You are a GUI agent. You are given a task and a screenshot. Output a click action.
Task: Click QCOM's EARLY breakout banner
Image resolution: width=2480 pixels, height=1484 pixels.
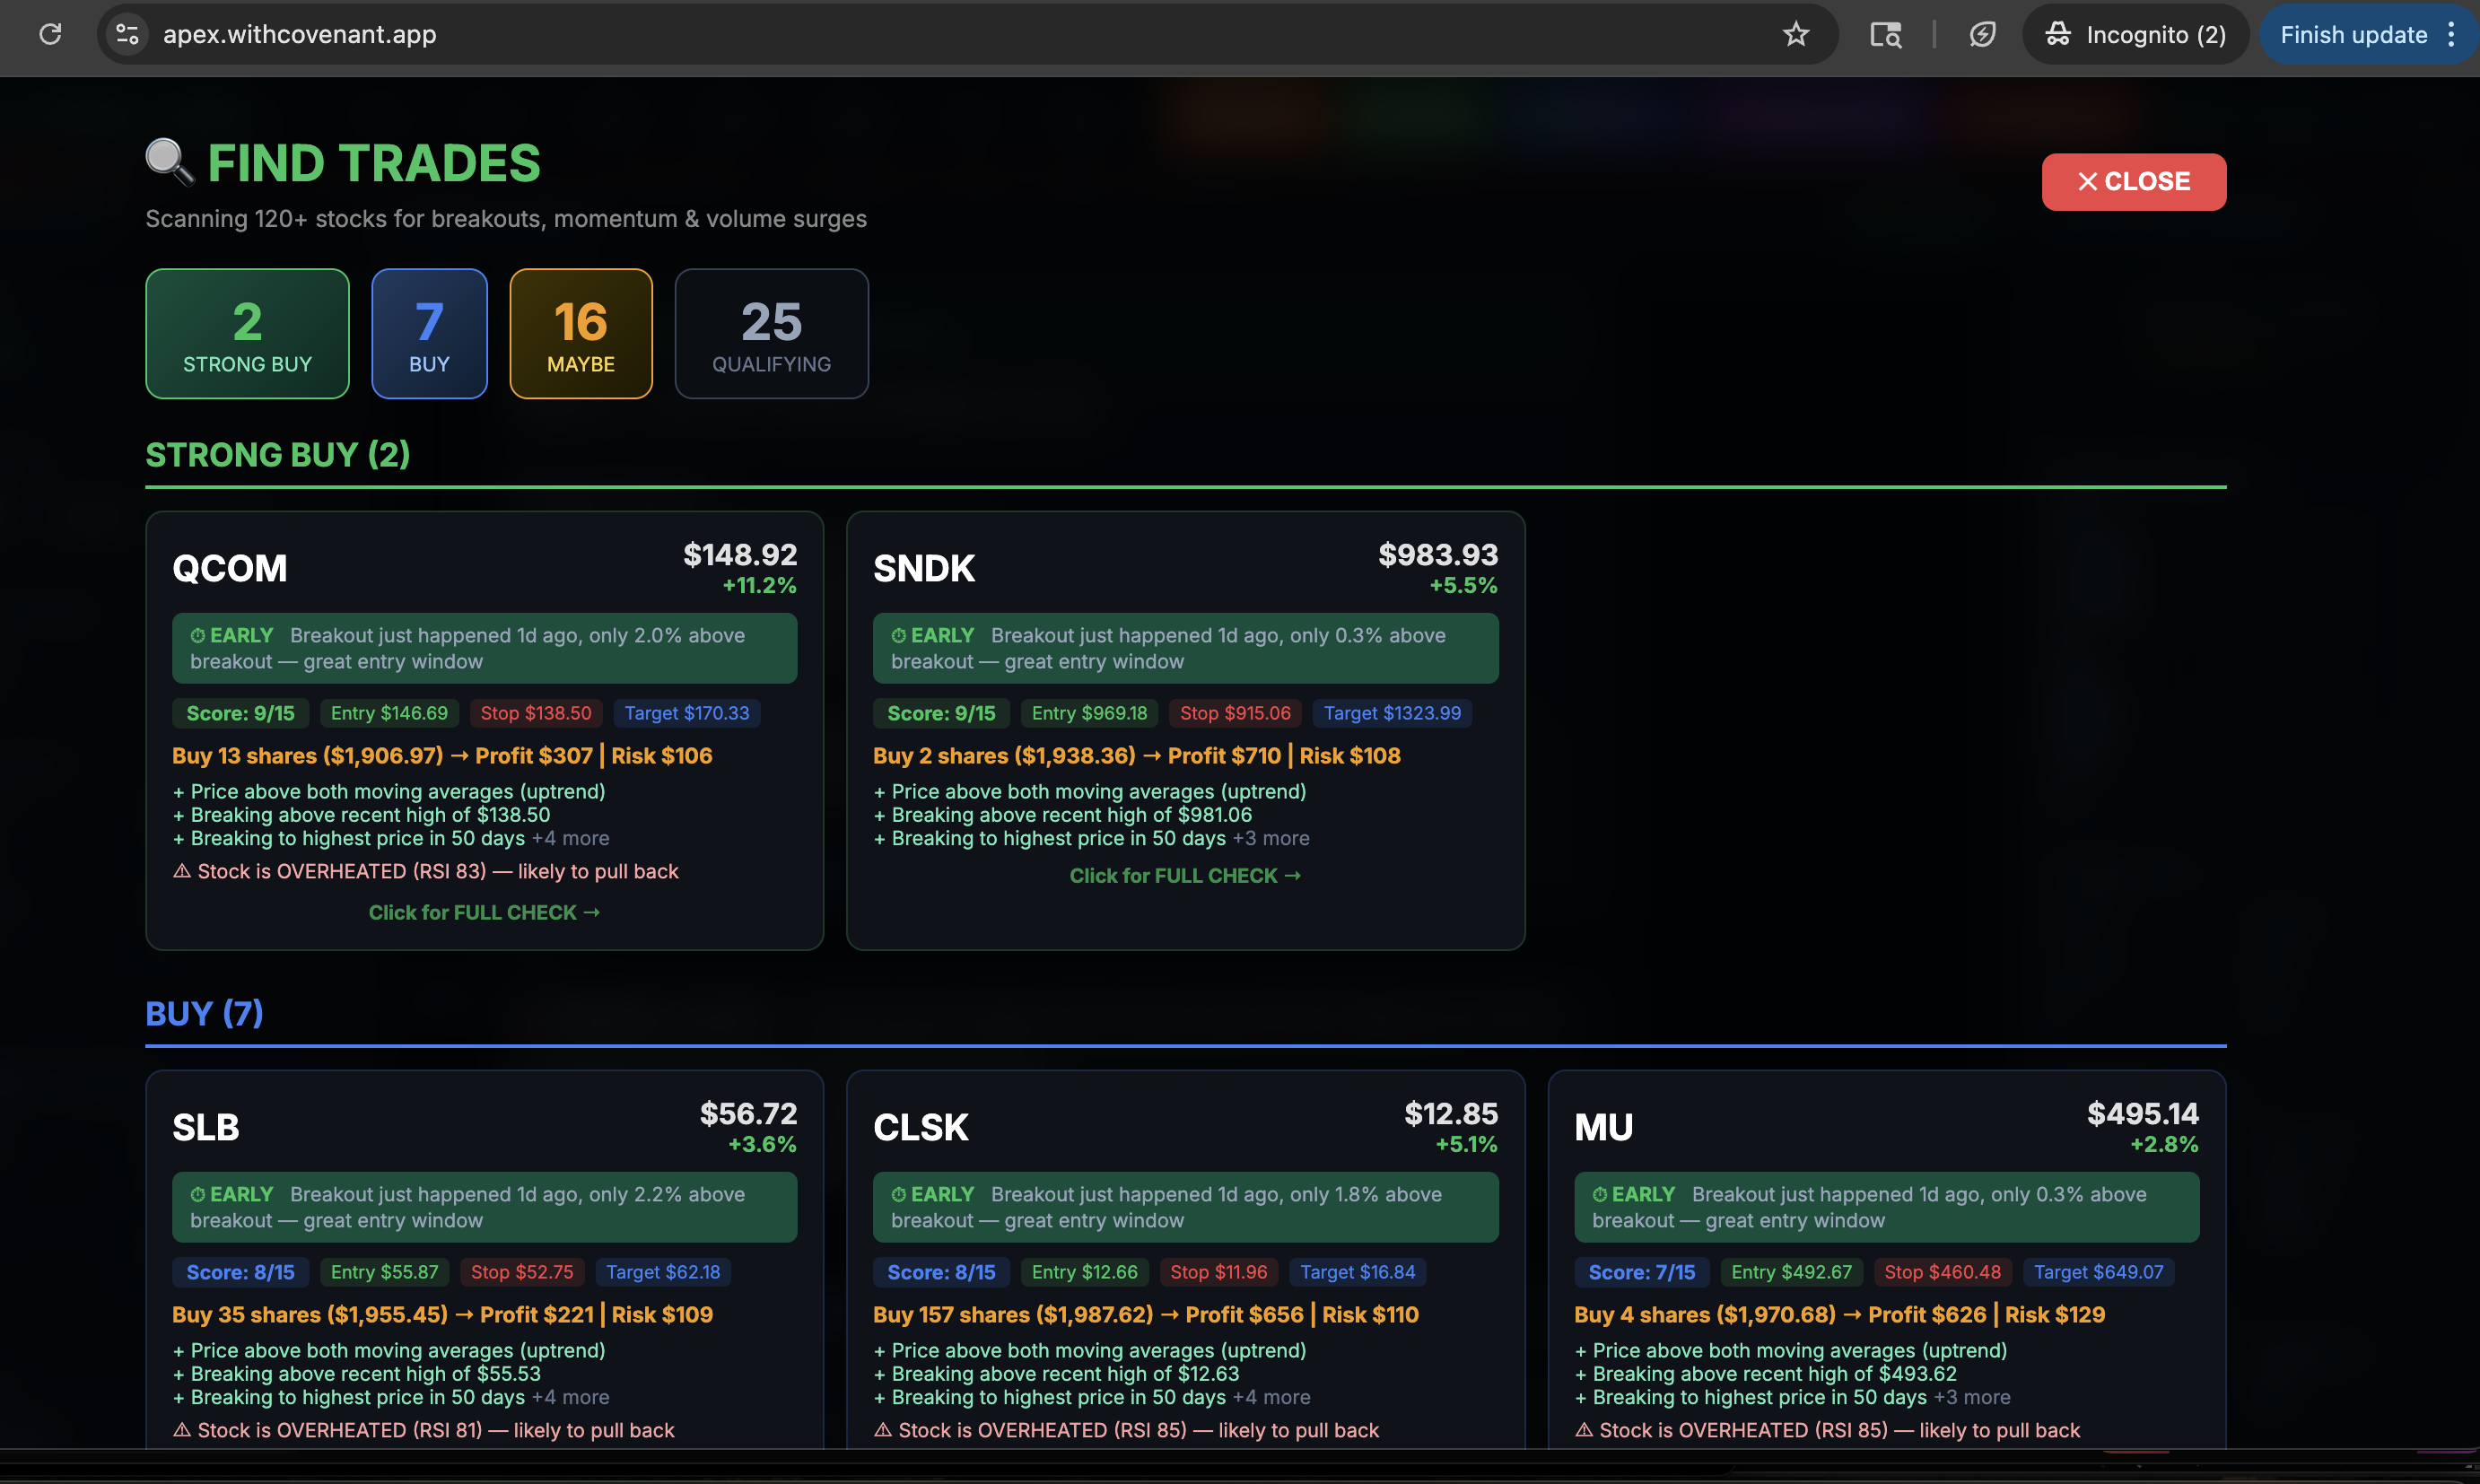[x=484, y=648]
